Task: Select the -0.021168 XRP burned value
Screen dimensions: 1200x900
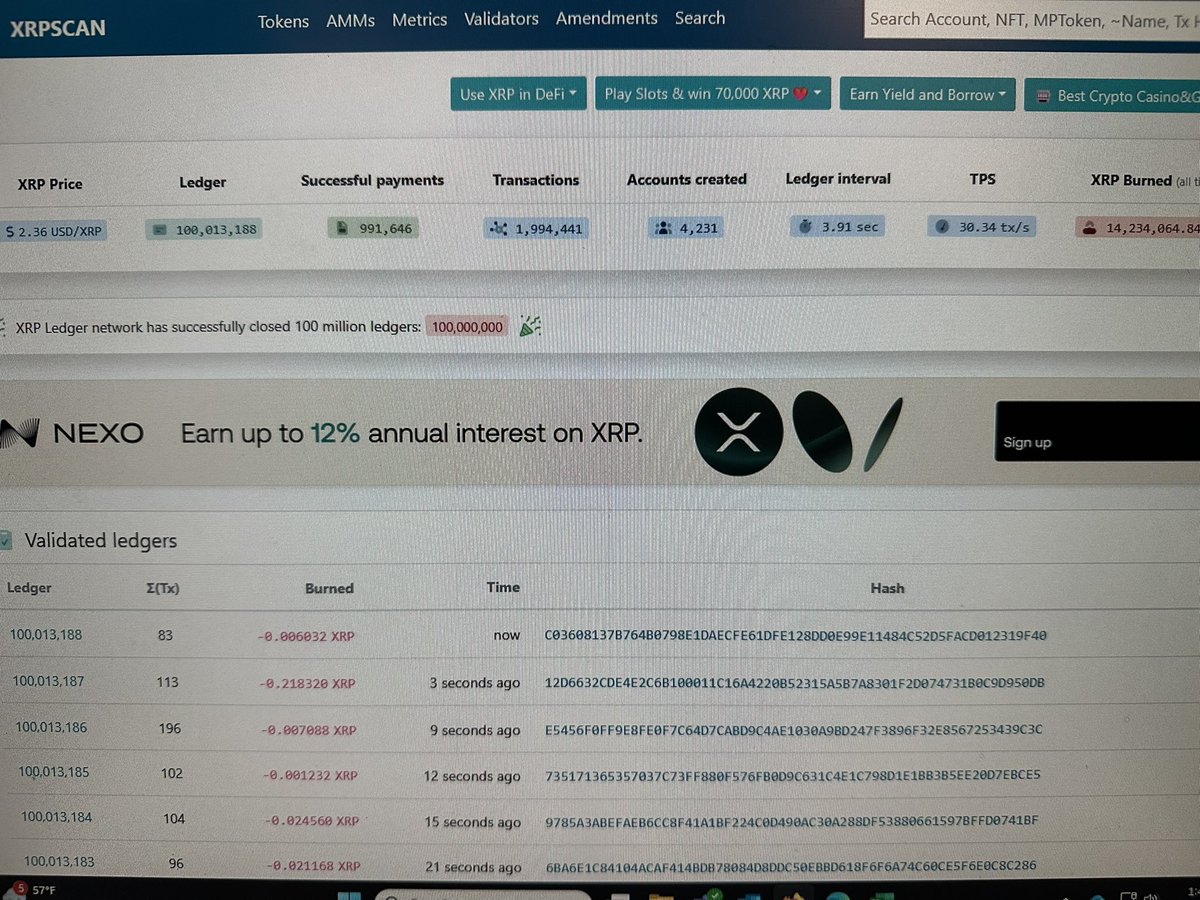Action: click(314, 866)
